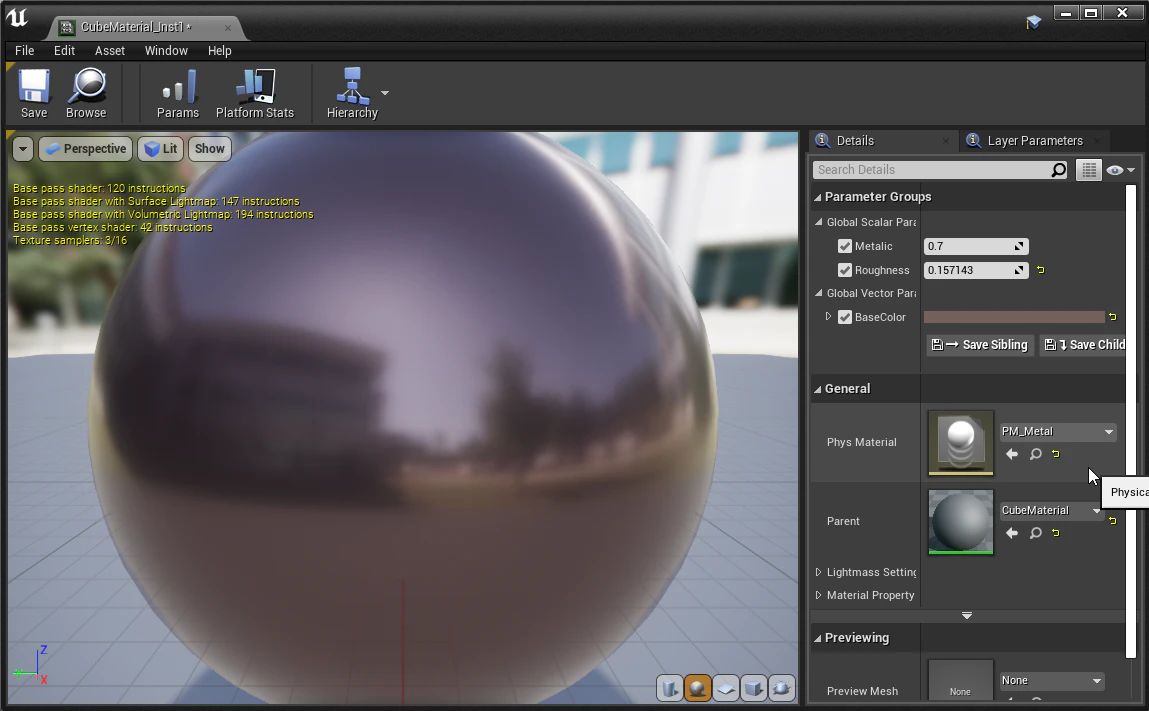Image resolution: width=1149 pixels, height=711 pixels.
Task: Switch to the Layer Parameters tab
Action: [x=1033, y=141]
